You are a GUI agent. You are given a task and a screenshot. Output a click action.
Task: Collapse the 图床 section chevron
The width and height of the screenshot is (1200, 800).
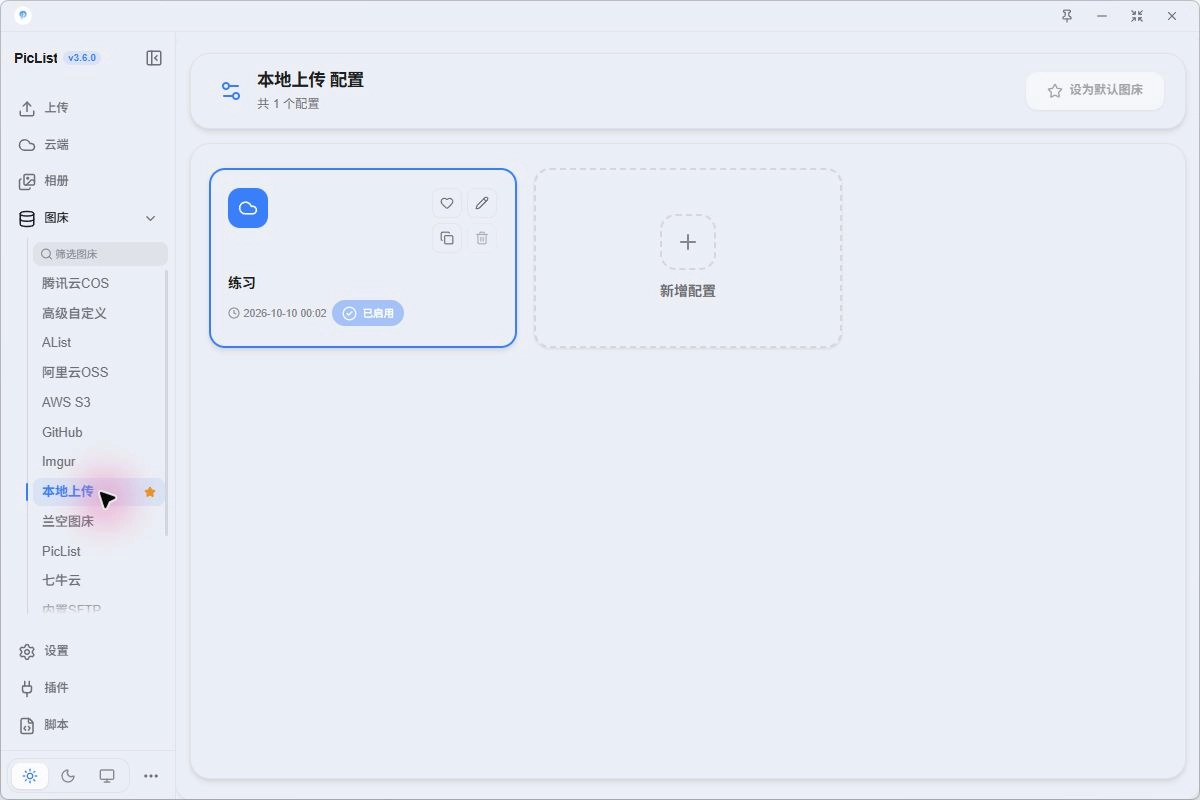pyautogui.click(x=151, y=218)
